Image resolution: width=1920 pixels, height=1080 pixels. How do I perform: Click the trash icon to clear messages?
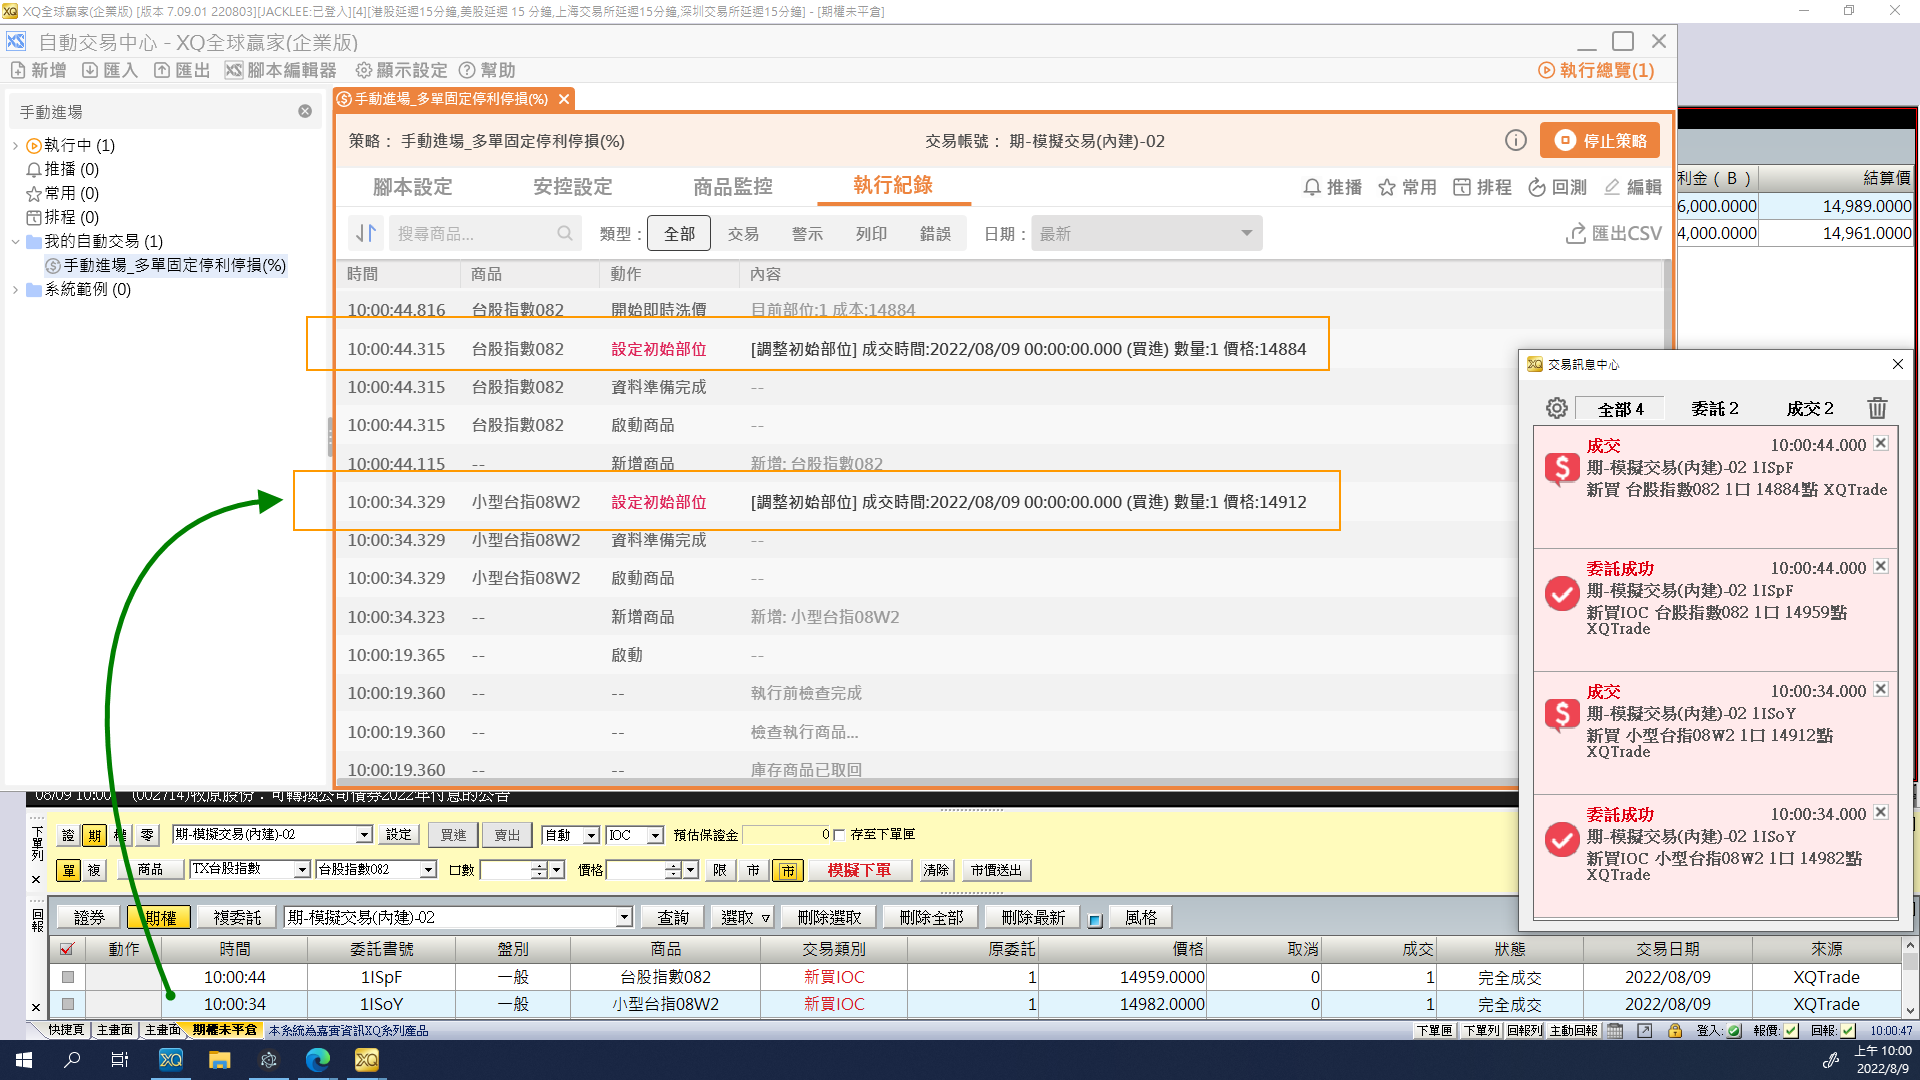[1876, 408]
